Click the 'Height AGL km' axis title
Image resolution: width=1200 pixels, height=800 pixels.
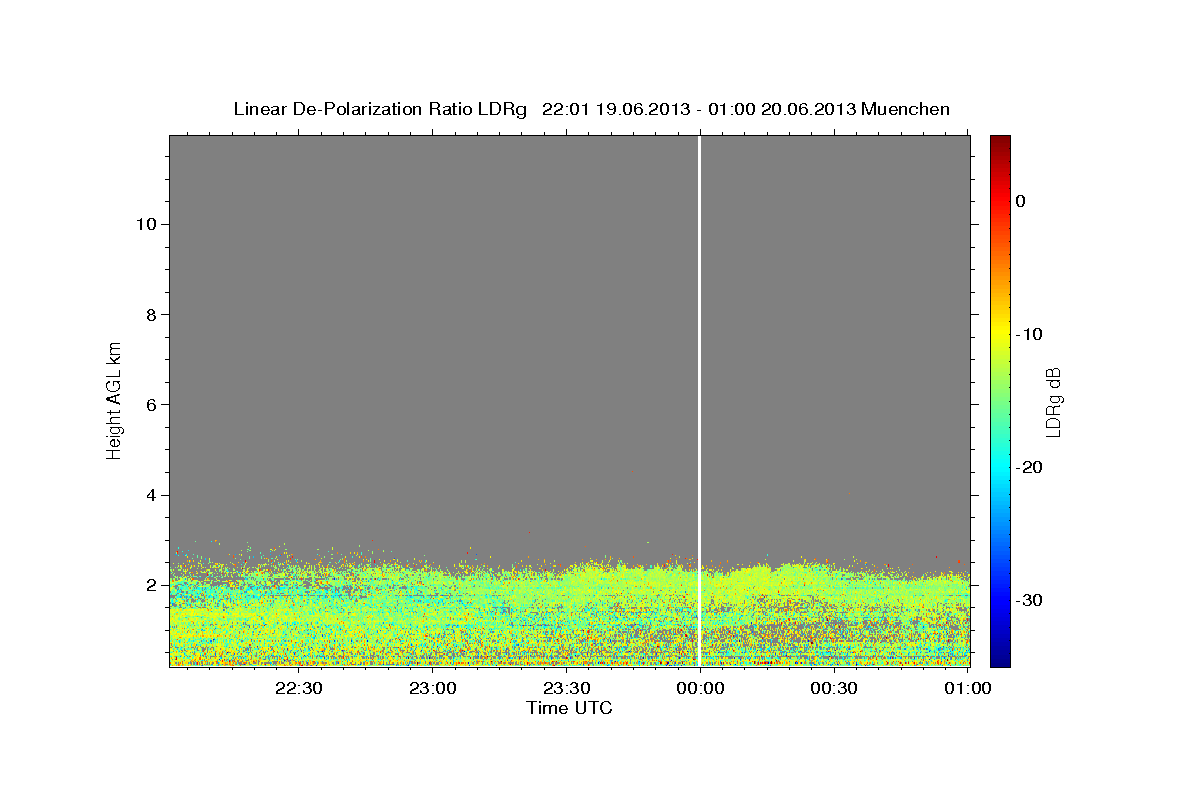pyautogui.click(x=115, y=399)
